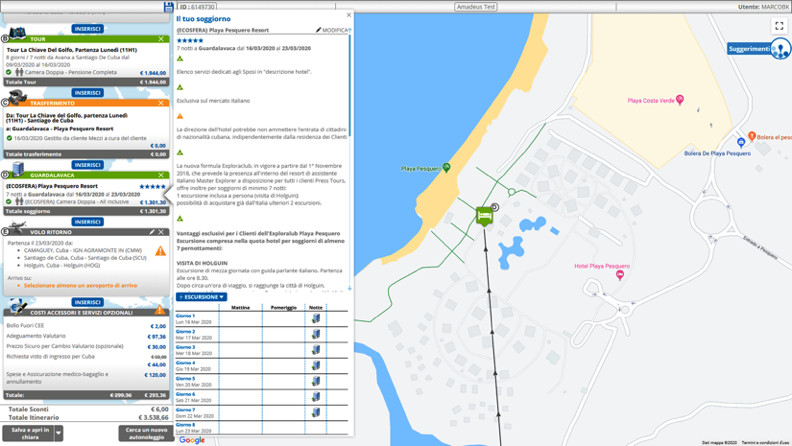
Task: Click the Mattina column header
Action: [240, 308]
